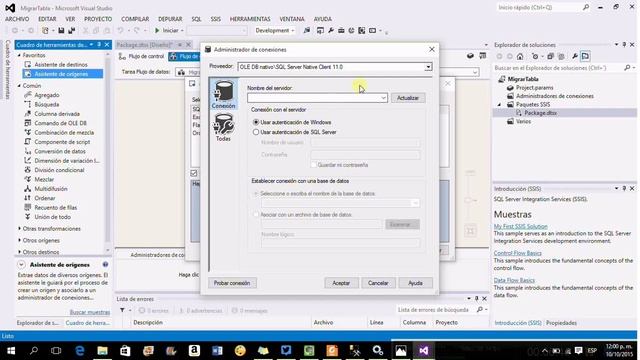This screenshot has width=640, height=360.
Task: Collapse the Paquetes SSIS tree node
Action: pos(500,105)
